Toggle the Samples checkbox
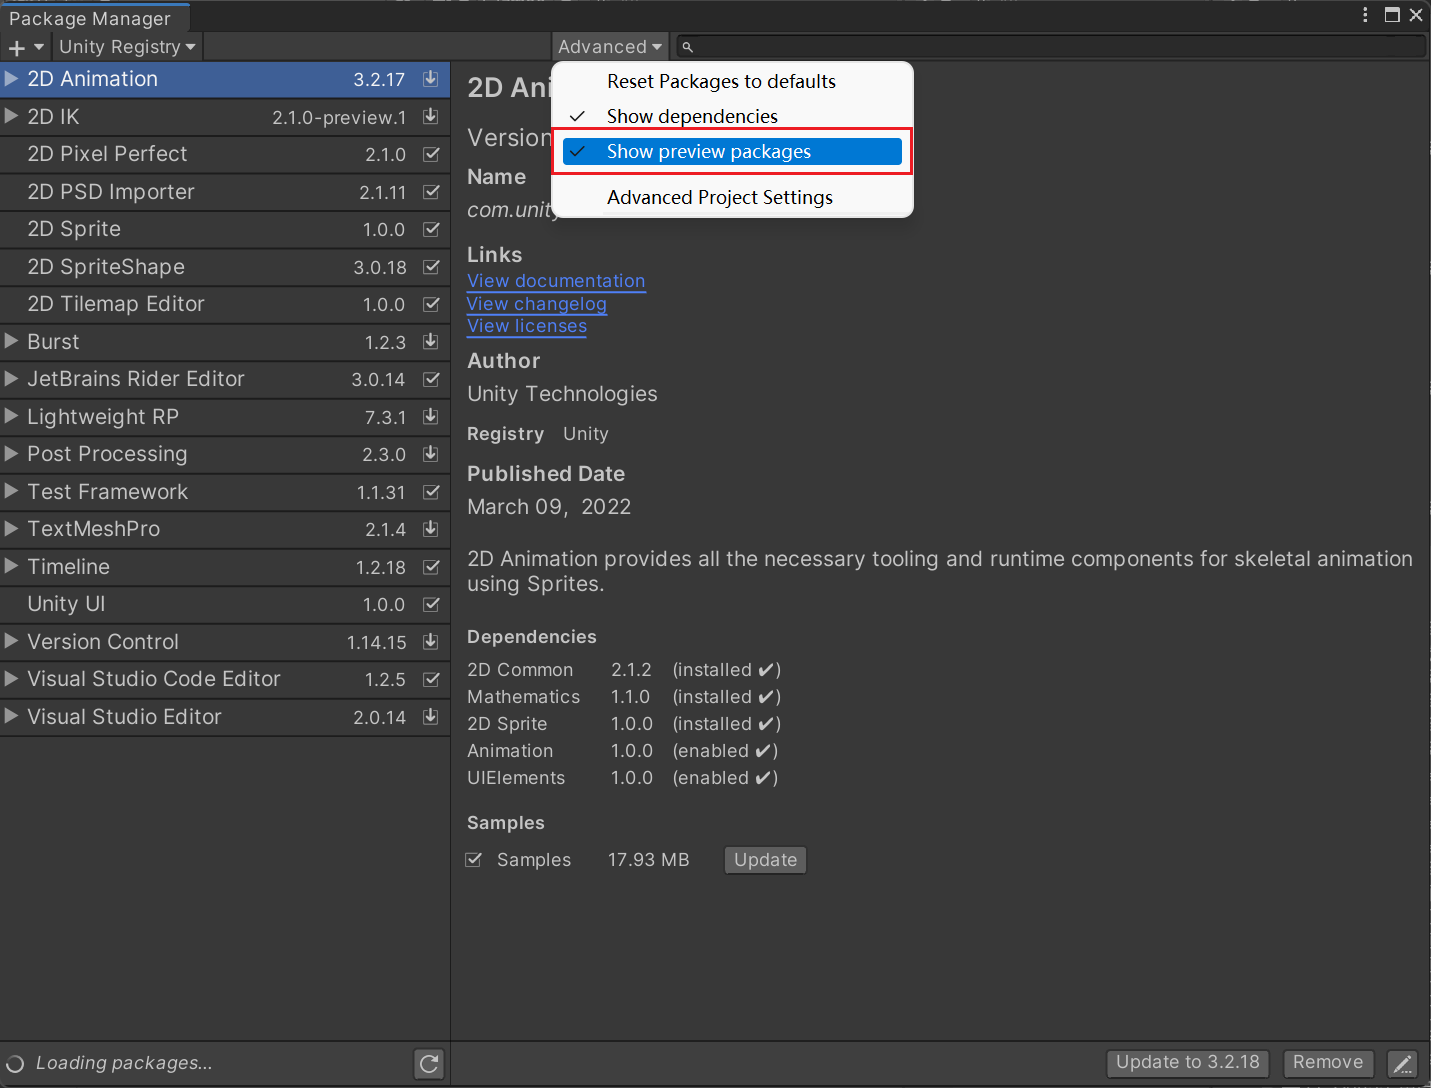 474,860
